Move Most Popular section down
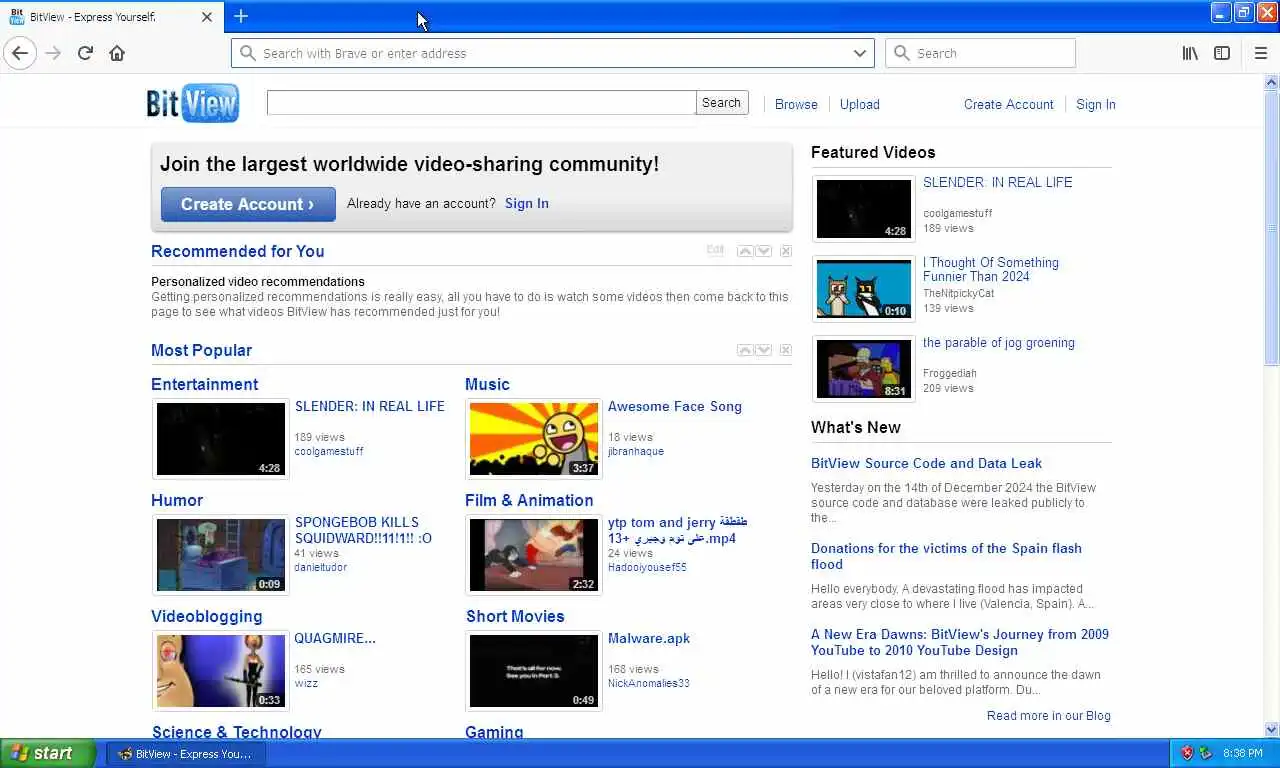 (x=764, y=350)
